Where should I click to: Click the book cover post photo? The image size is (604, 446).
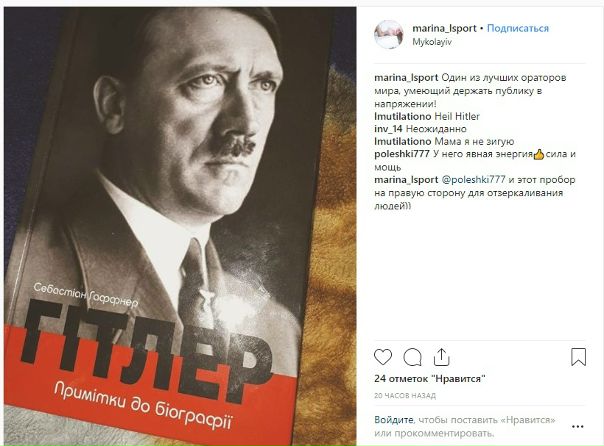(180, 226)
